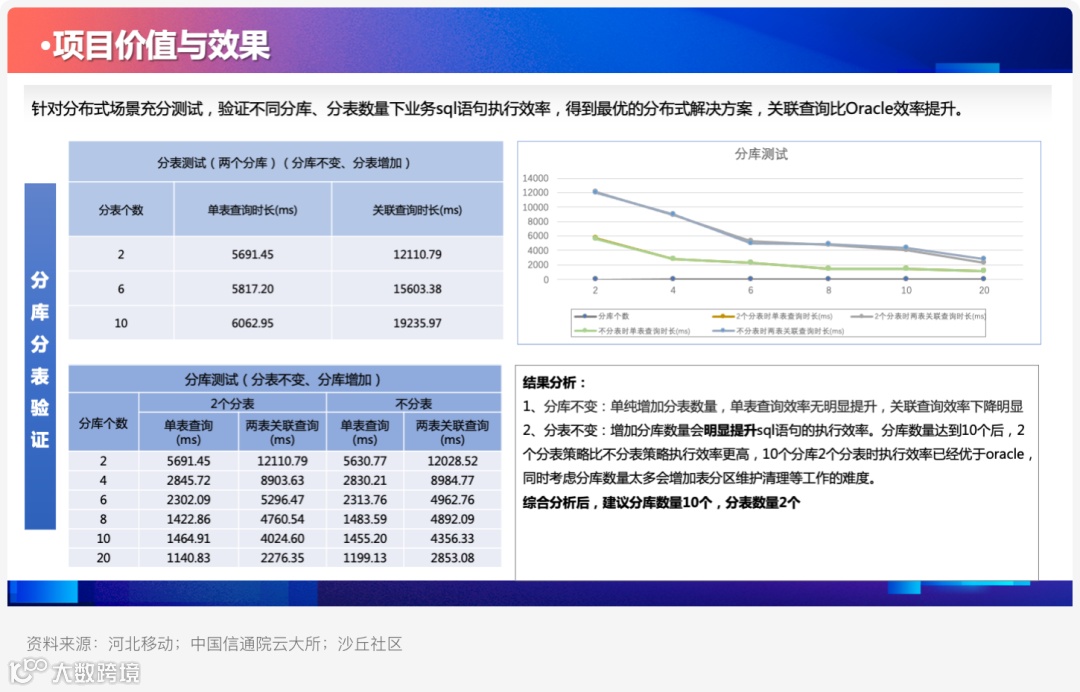Click the chart title 分库测试
Image resolution: width=1080 pixels, height=692 pixels.
[761, 154]
